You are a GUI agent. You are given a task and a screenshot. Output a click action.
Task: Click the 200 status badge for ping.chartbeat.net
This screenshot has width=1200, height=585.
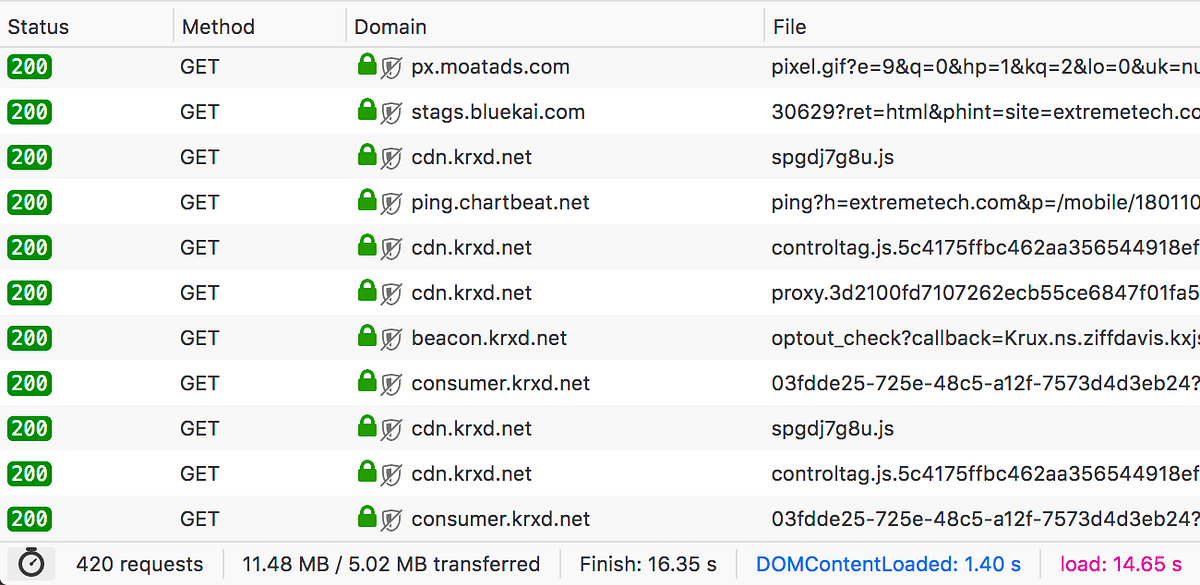click(x=29, y=202)
